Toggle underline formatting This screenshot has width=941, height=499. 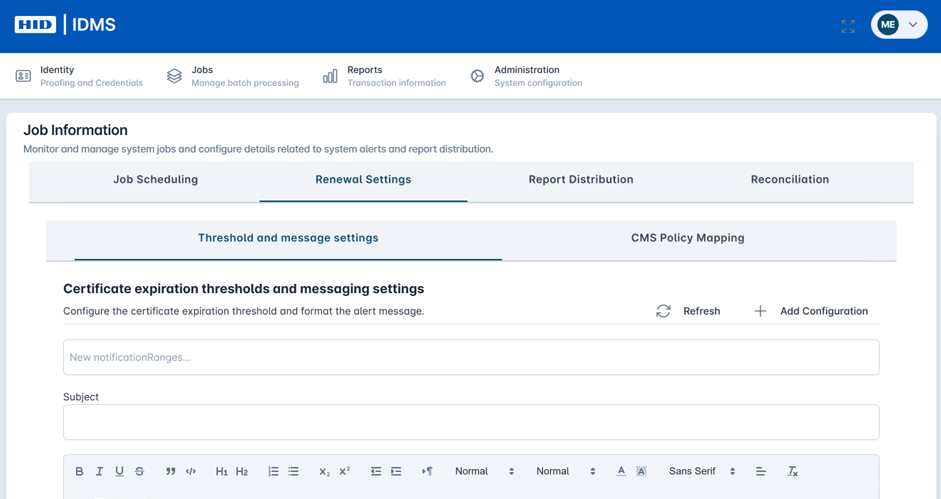click(119, 471)
